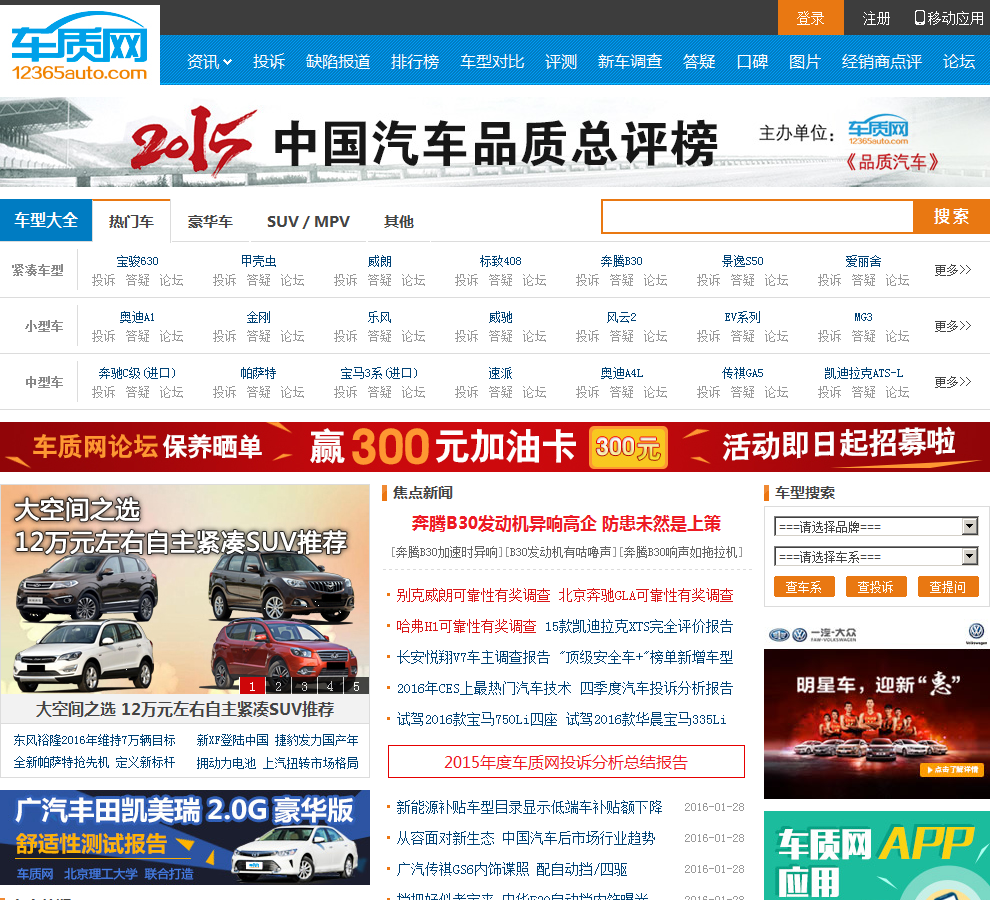Viewport: 990px width, 900px height.
Task: Select slide 1 in the carousel
Action: (252, 686)
